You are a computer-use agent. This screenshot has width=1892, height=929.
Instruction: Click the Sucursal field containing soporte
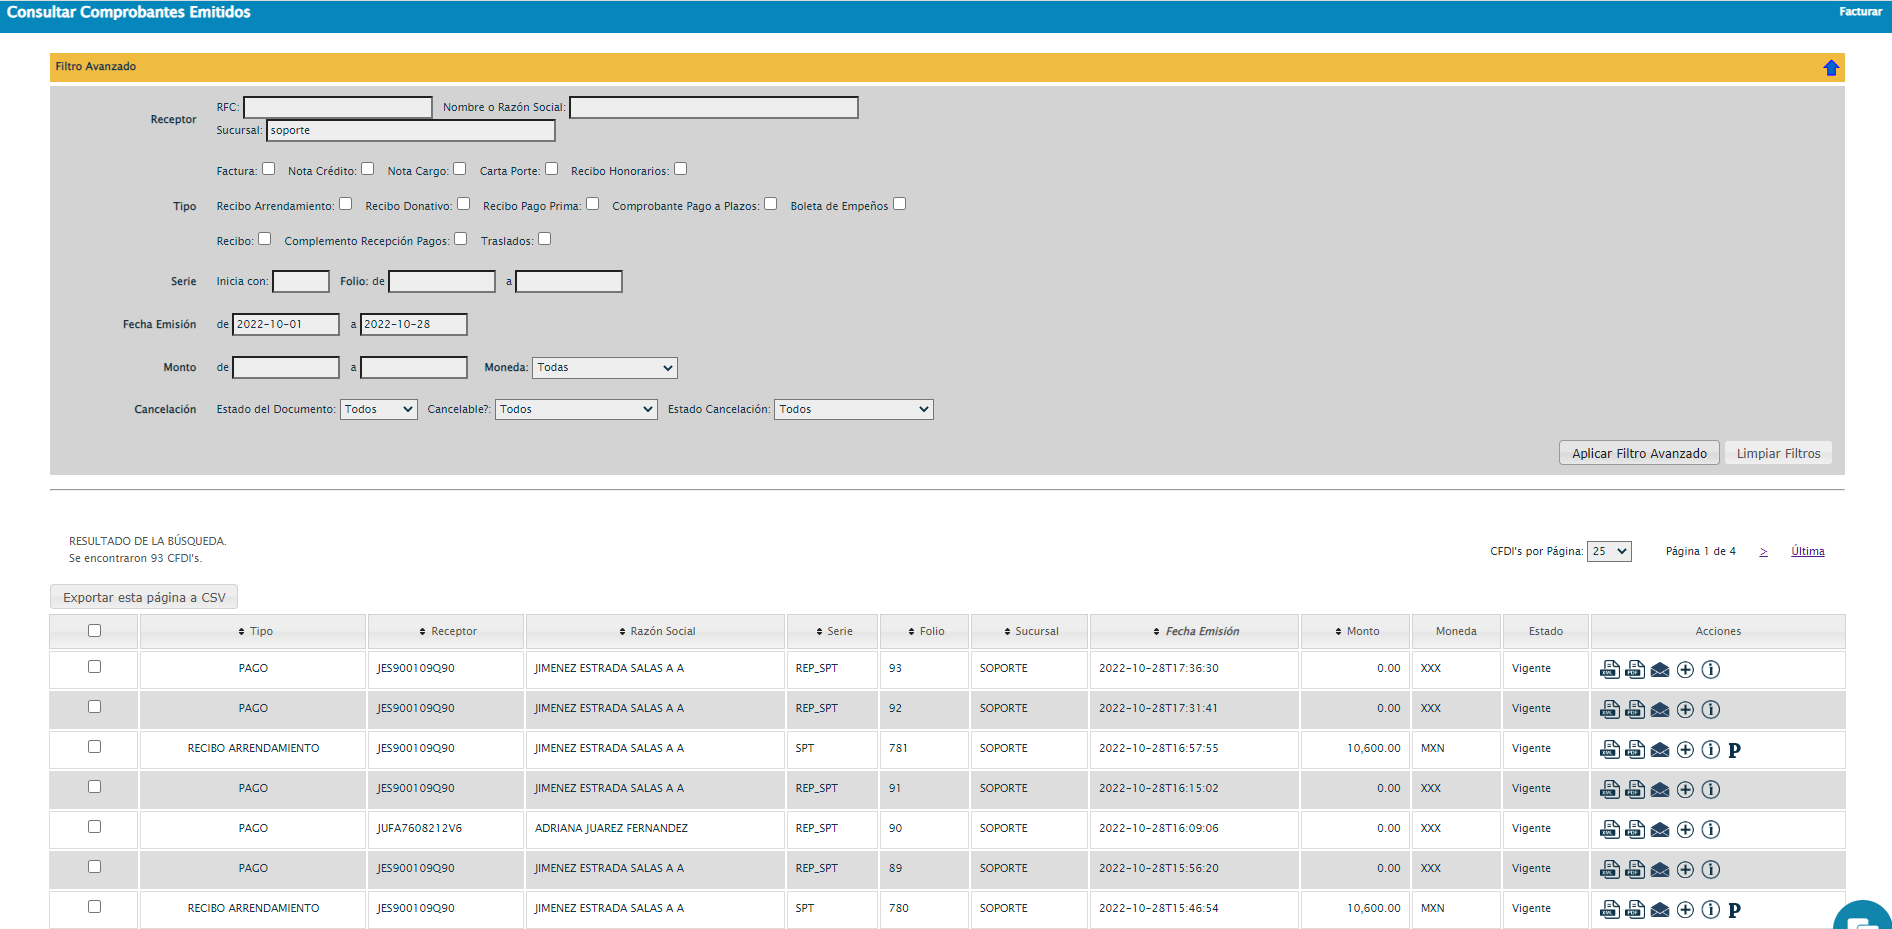click(411, 131)
